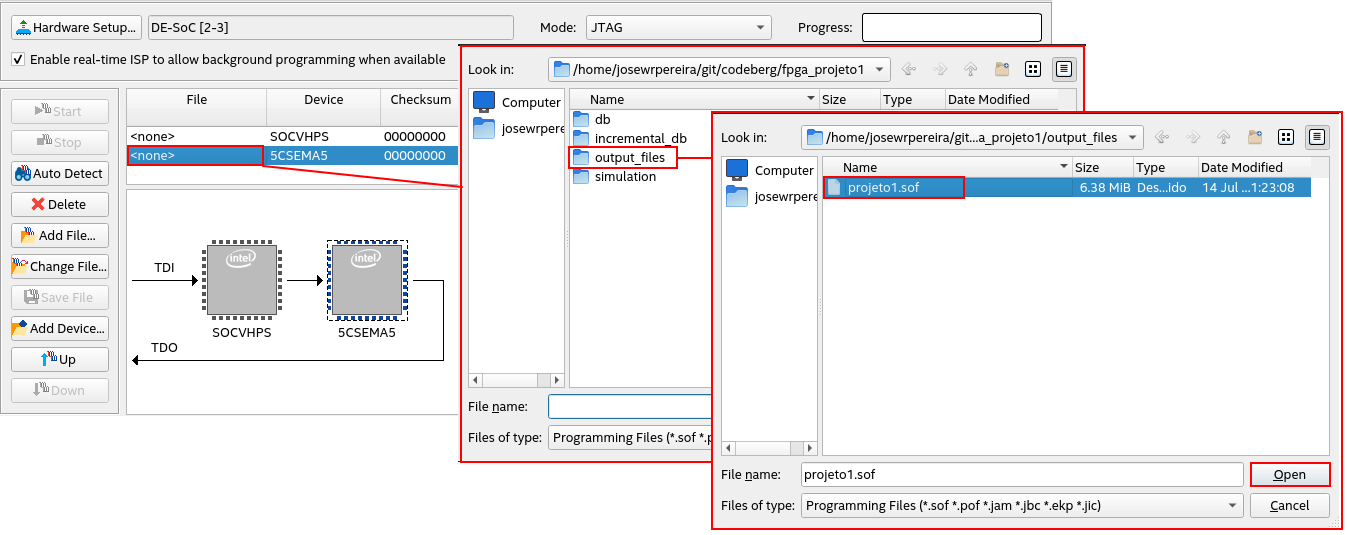Viewport: 1347px width, 535px height.
Task: Create new folder in front dialog
Action: 1255,137
